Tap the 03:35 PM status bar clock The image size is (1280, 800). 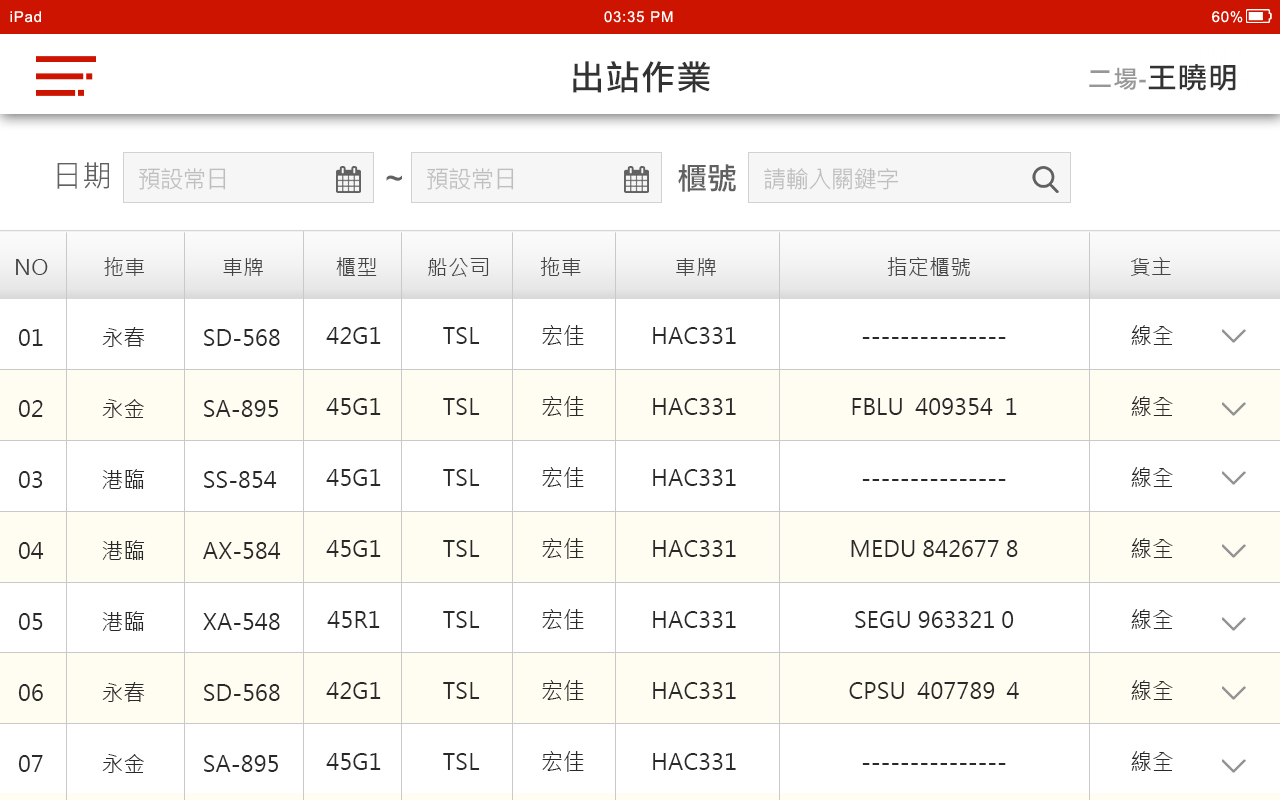point(639,17)
